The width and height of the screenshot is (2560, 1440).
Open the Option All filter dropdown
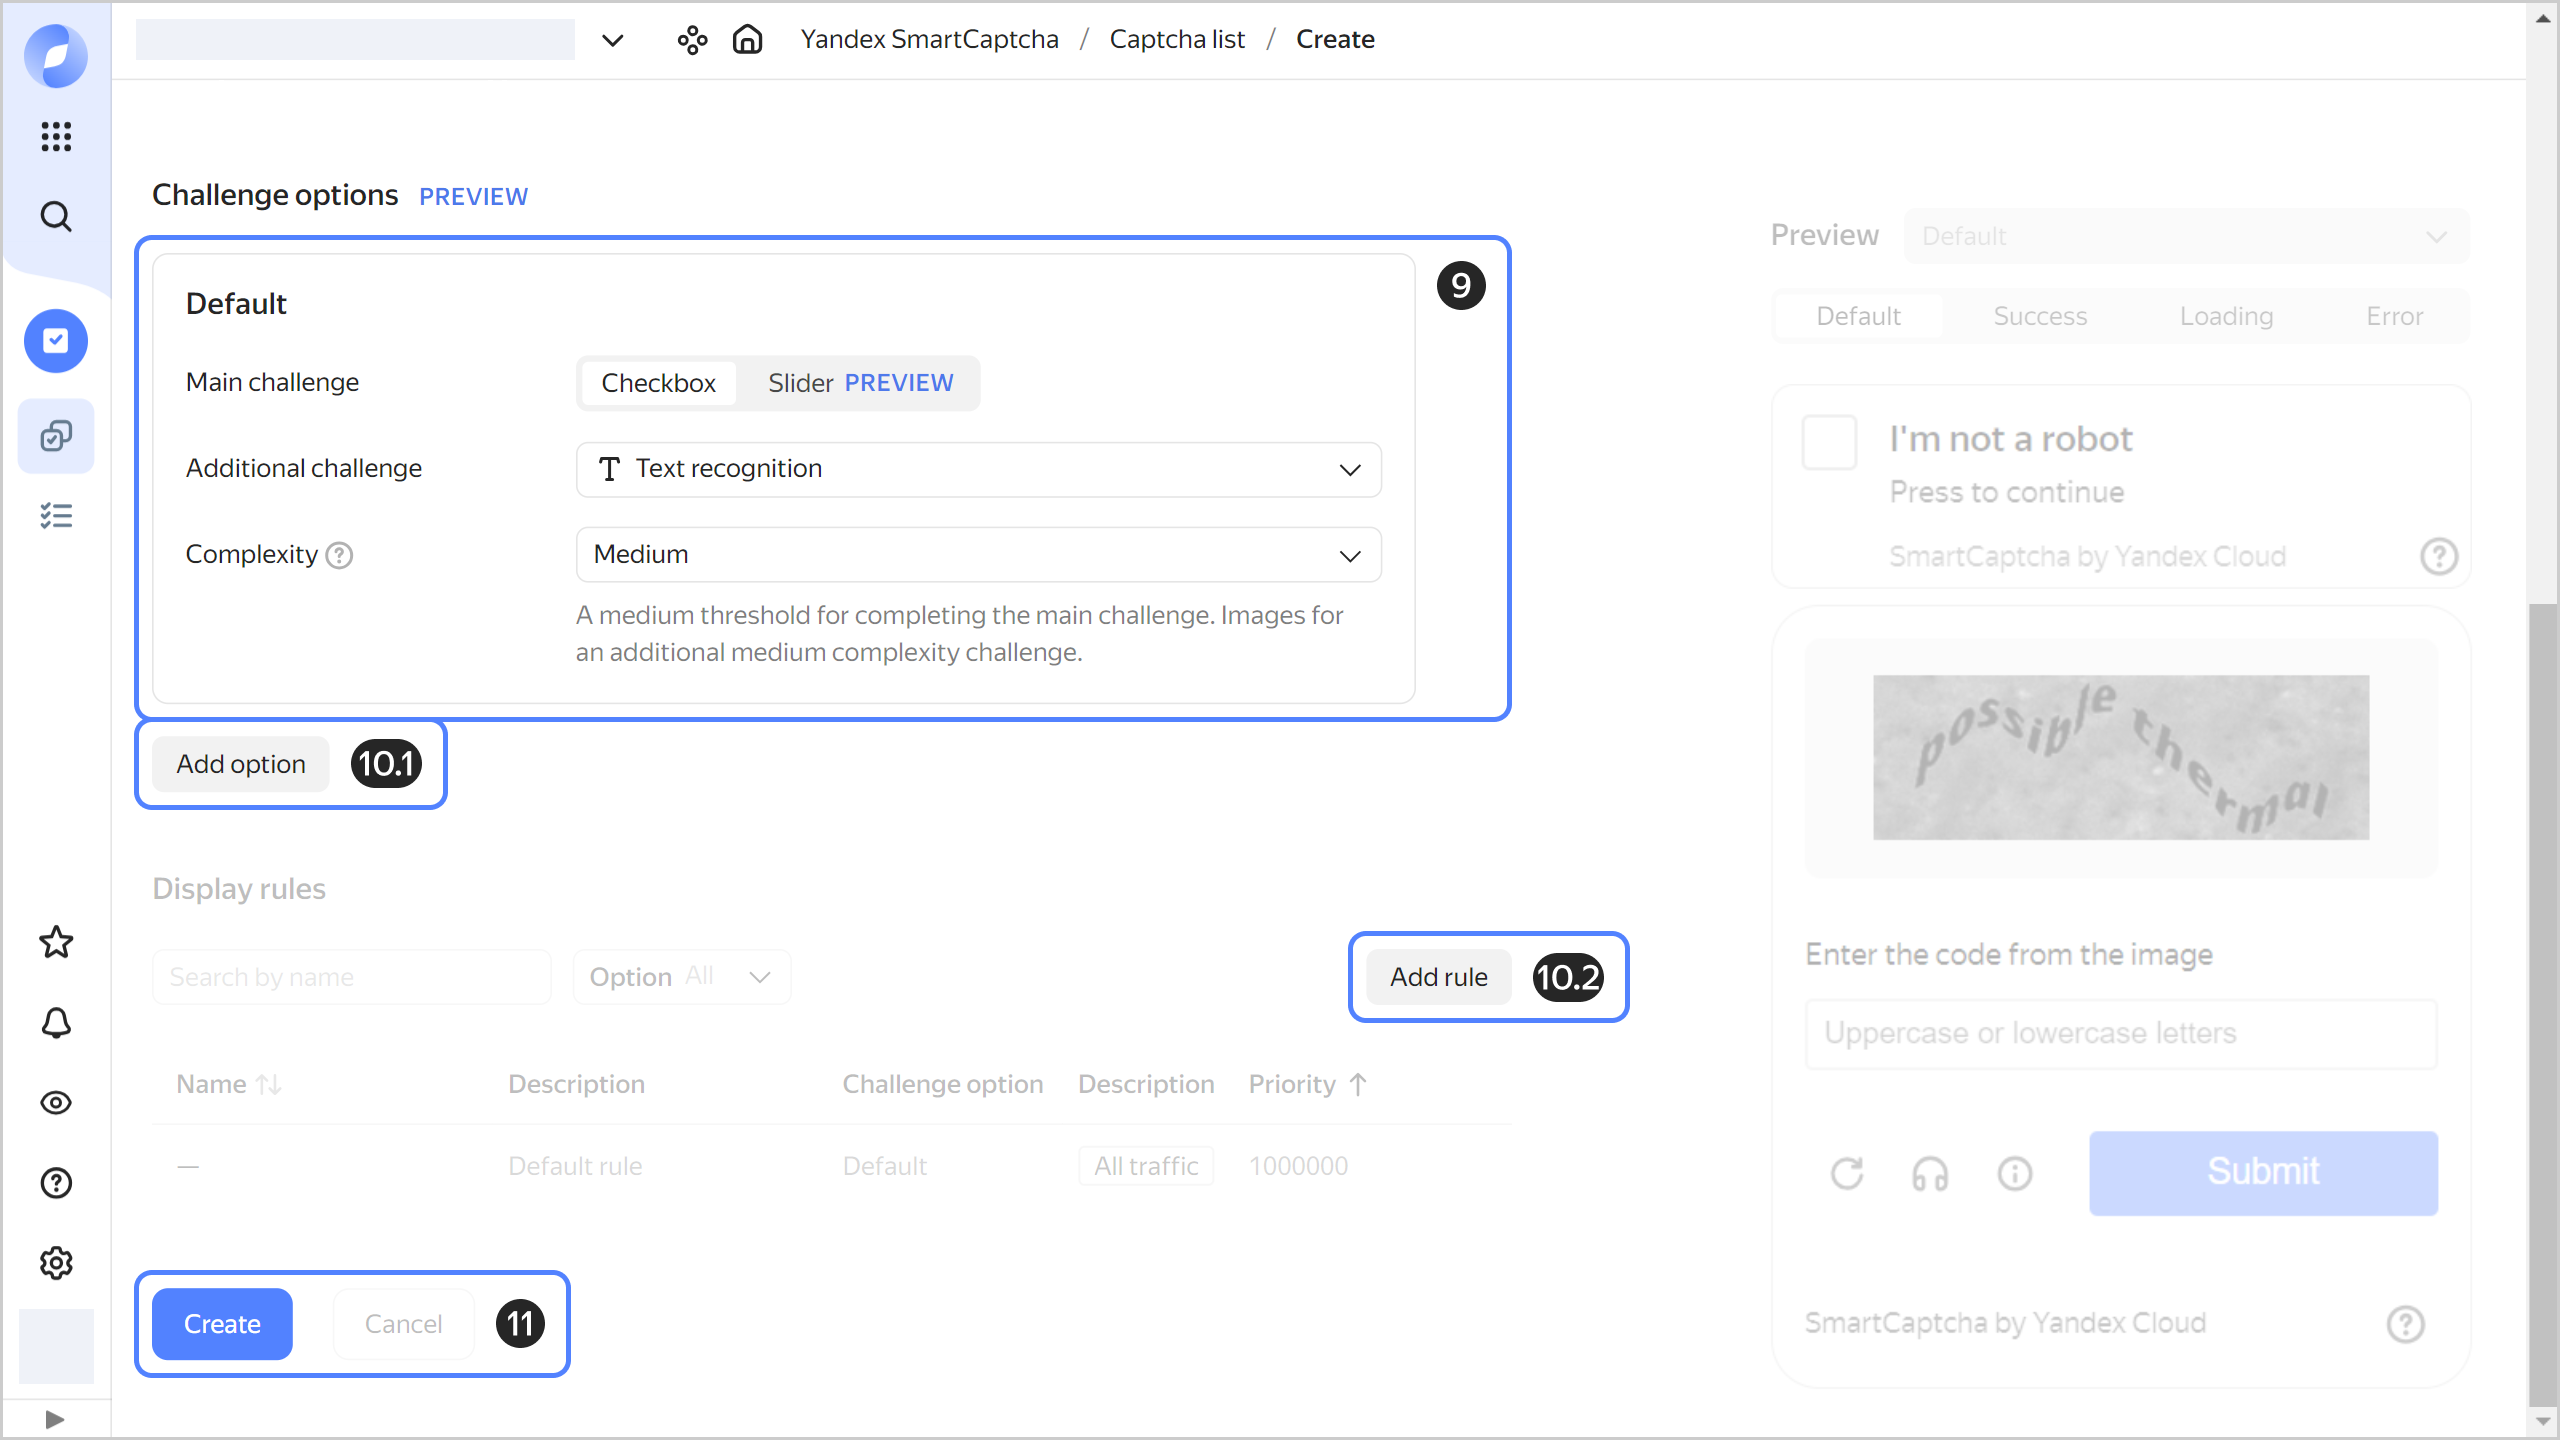pos(681,977)
